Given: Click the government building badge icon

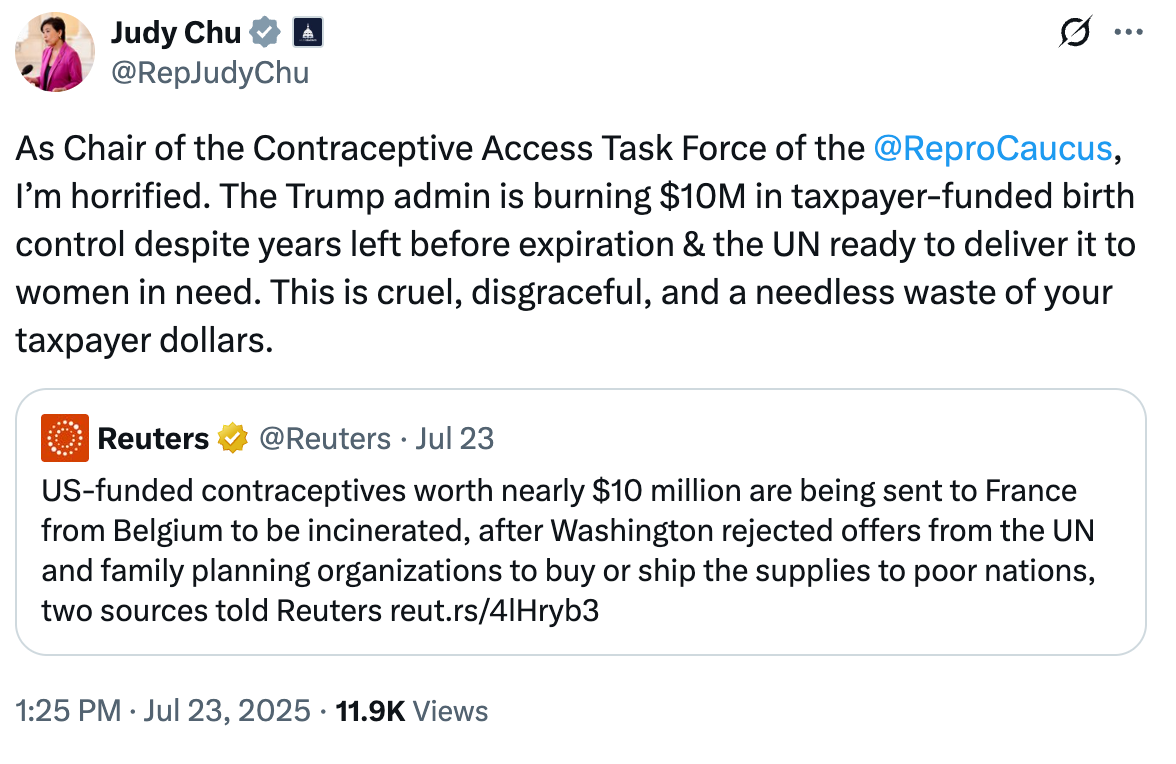Looking at the screenshot, I should tap(307, 34).
